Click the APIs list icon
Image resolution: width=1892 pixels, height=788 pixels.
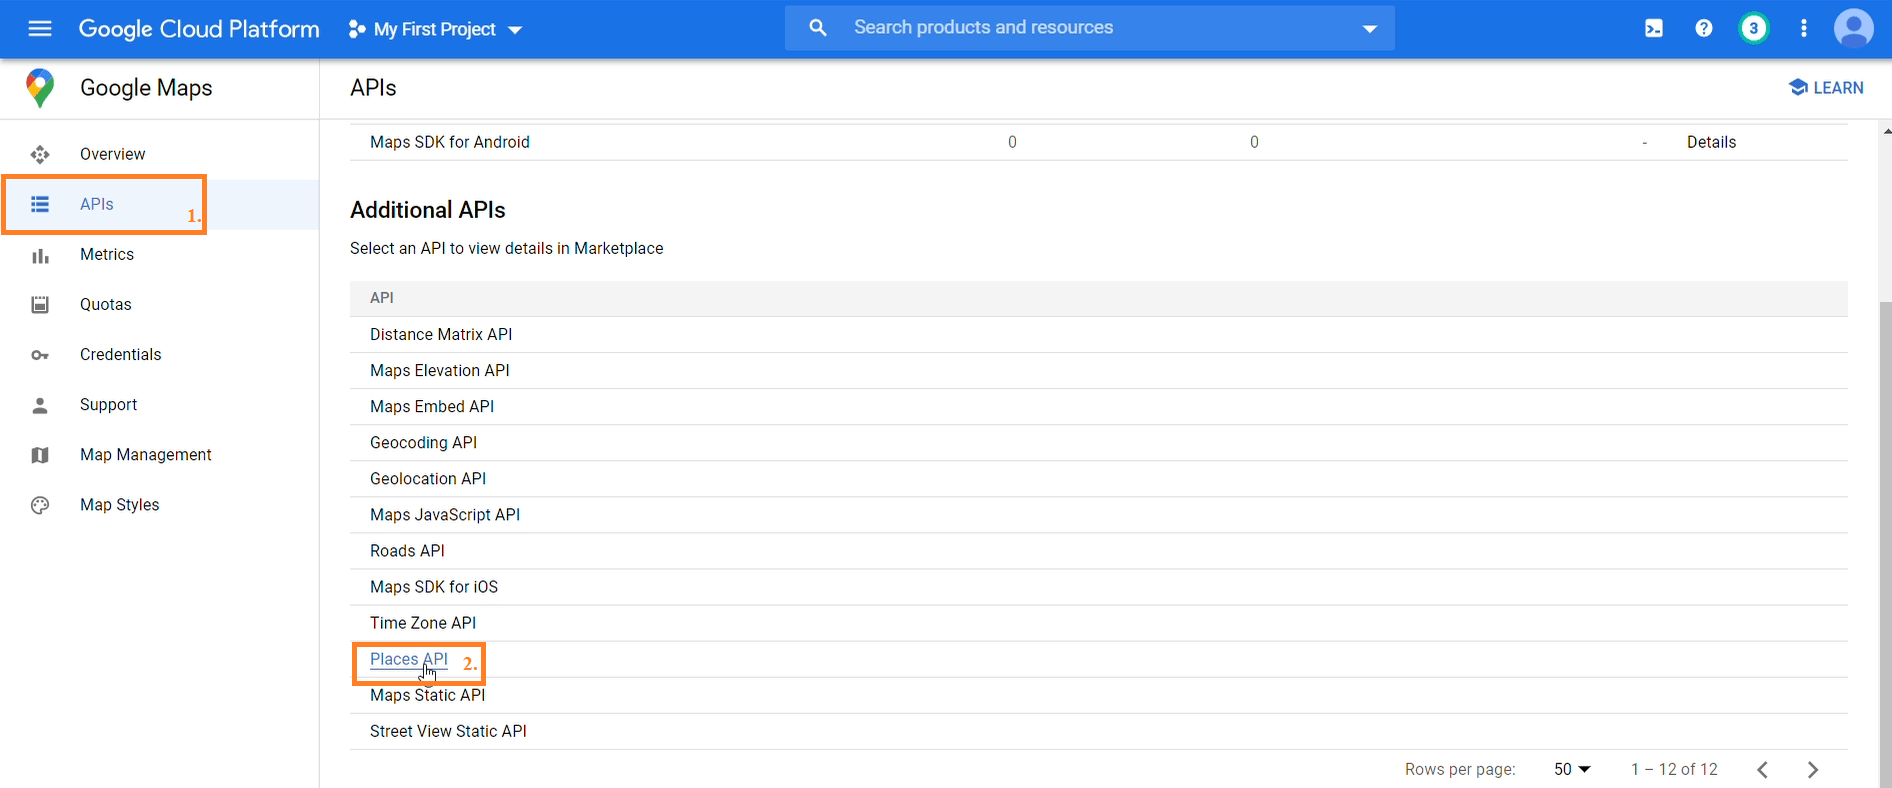pyautogui.click(x=40, y=204)
